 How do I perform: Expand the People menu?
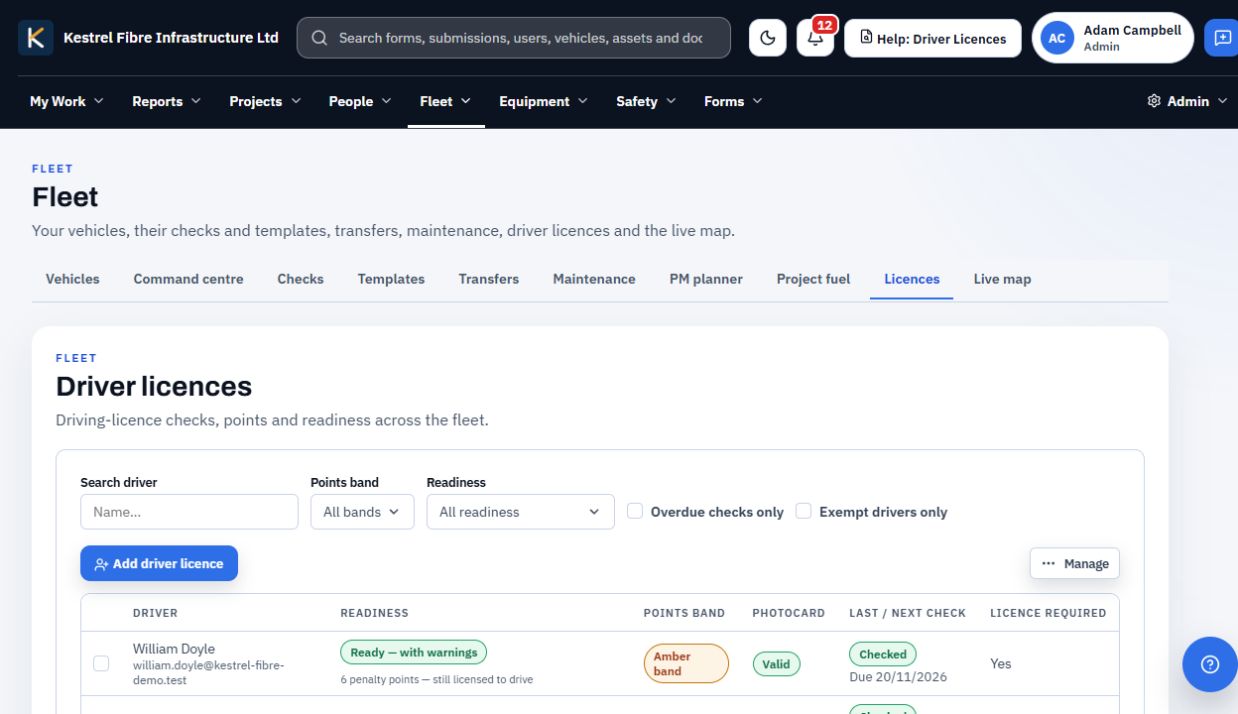pyautogui.click(x=360, y=101)
